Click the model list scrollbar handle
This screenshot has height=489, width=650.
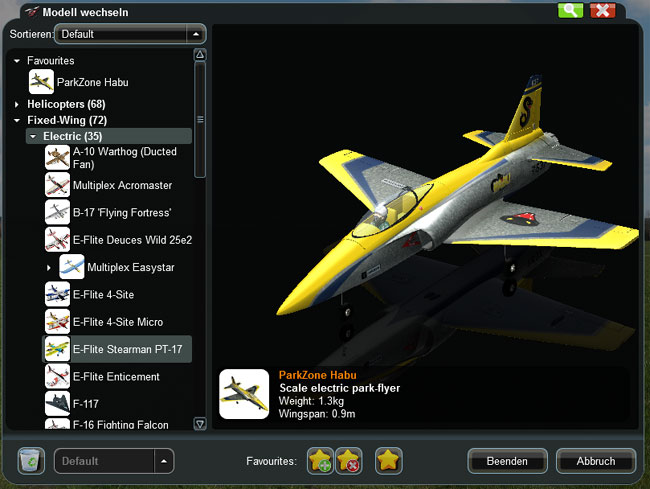point(200,120)
